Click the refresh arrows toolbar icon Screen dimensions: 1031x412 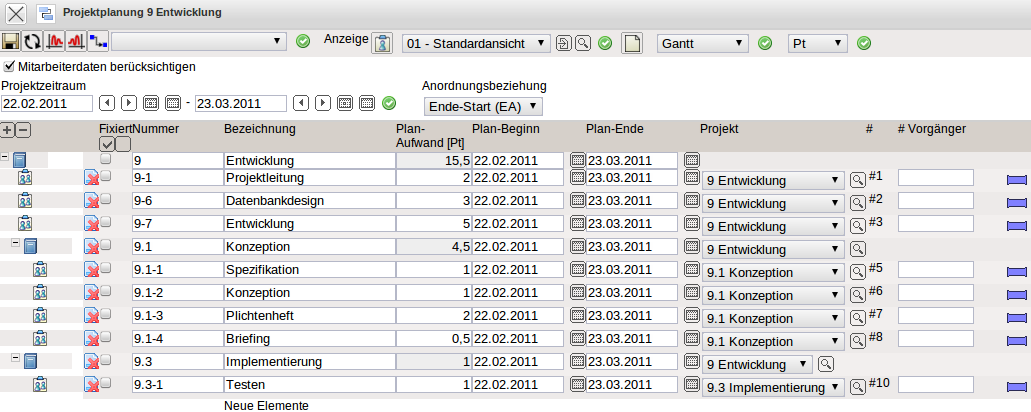[32, 42]
